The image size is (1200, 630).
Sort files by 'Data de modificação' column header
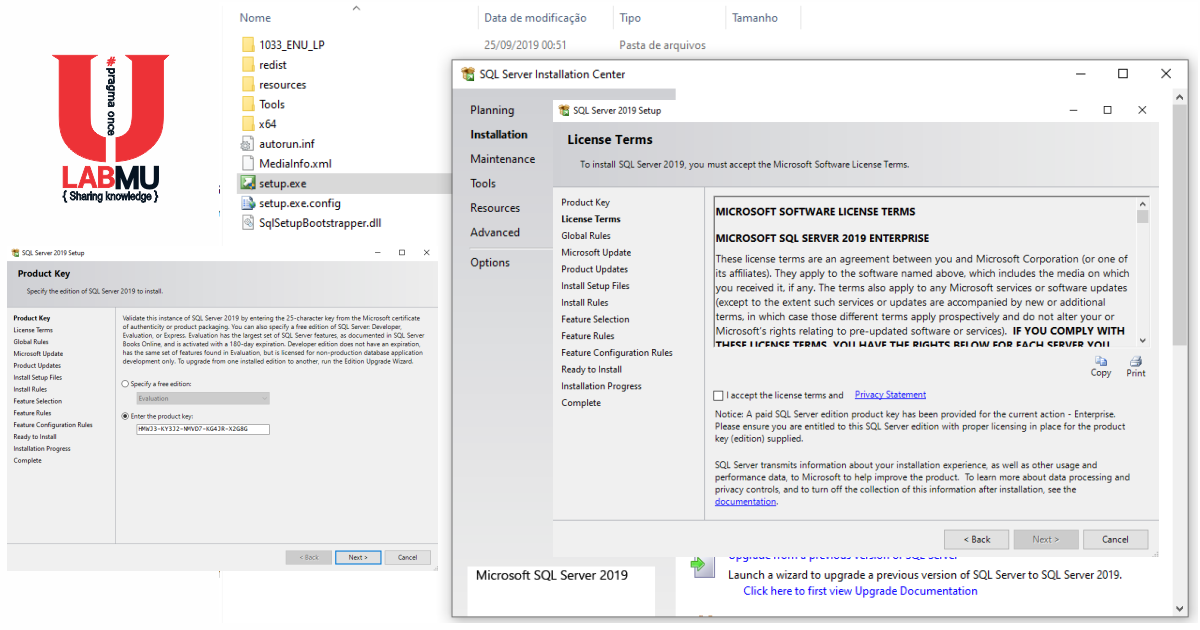pyautogui.click(x=535, y=18)
